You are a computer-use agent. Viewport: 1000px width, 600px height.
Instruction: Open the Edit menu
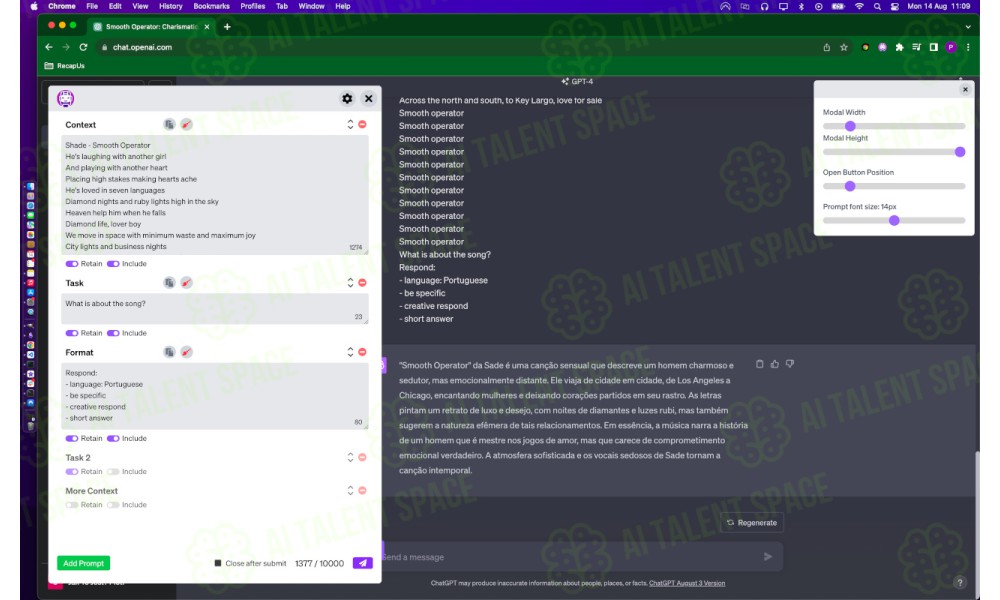point(115,6)
